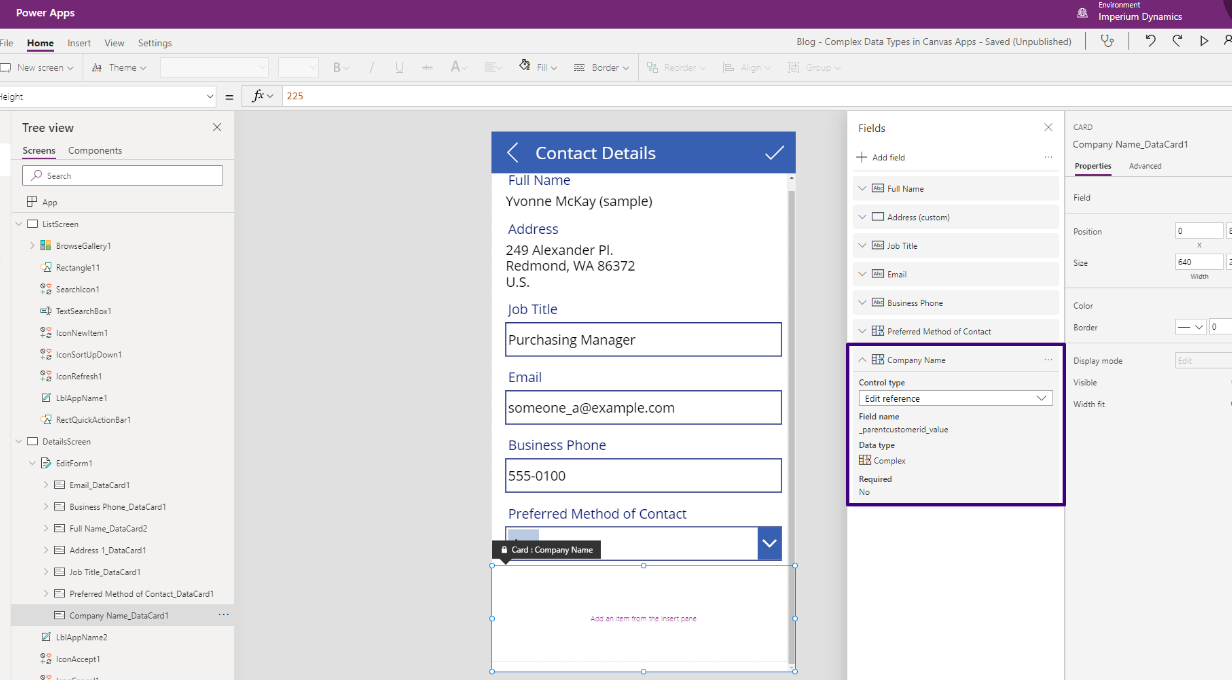This screenshot has height=680, width=1232.
Task: Click the Underline formatting icon
Action: pos(398,66)
